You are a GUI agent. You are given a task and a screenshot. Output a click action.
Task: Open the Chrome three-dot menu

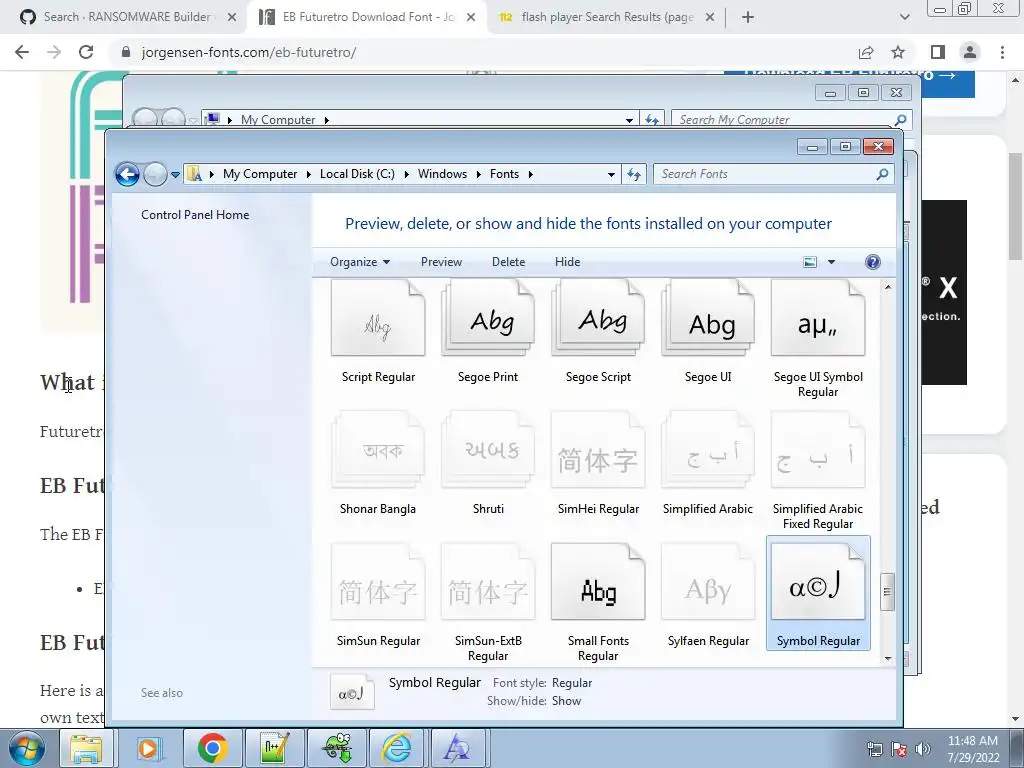pyautogui.click(x=1002, y=52)
